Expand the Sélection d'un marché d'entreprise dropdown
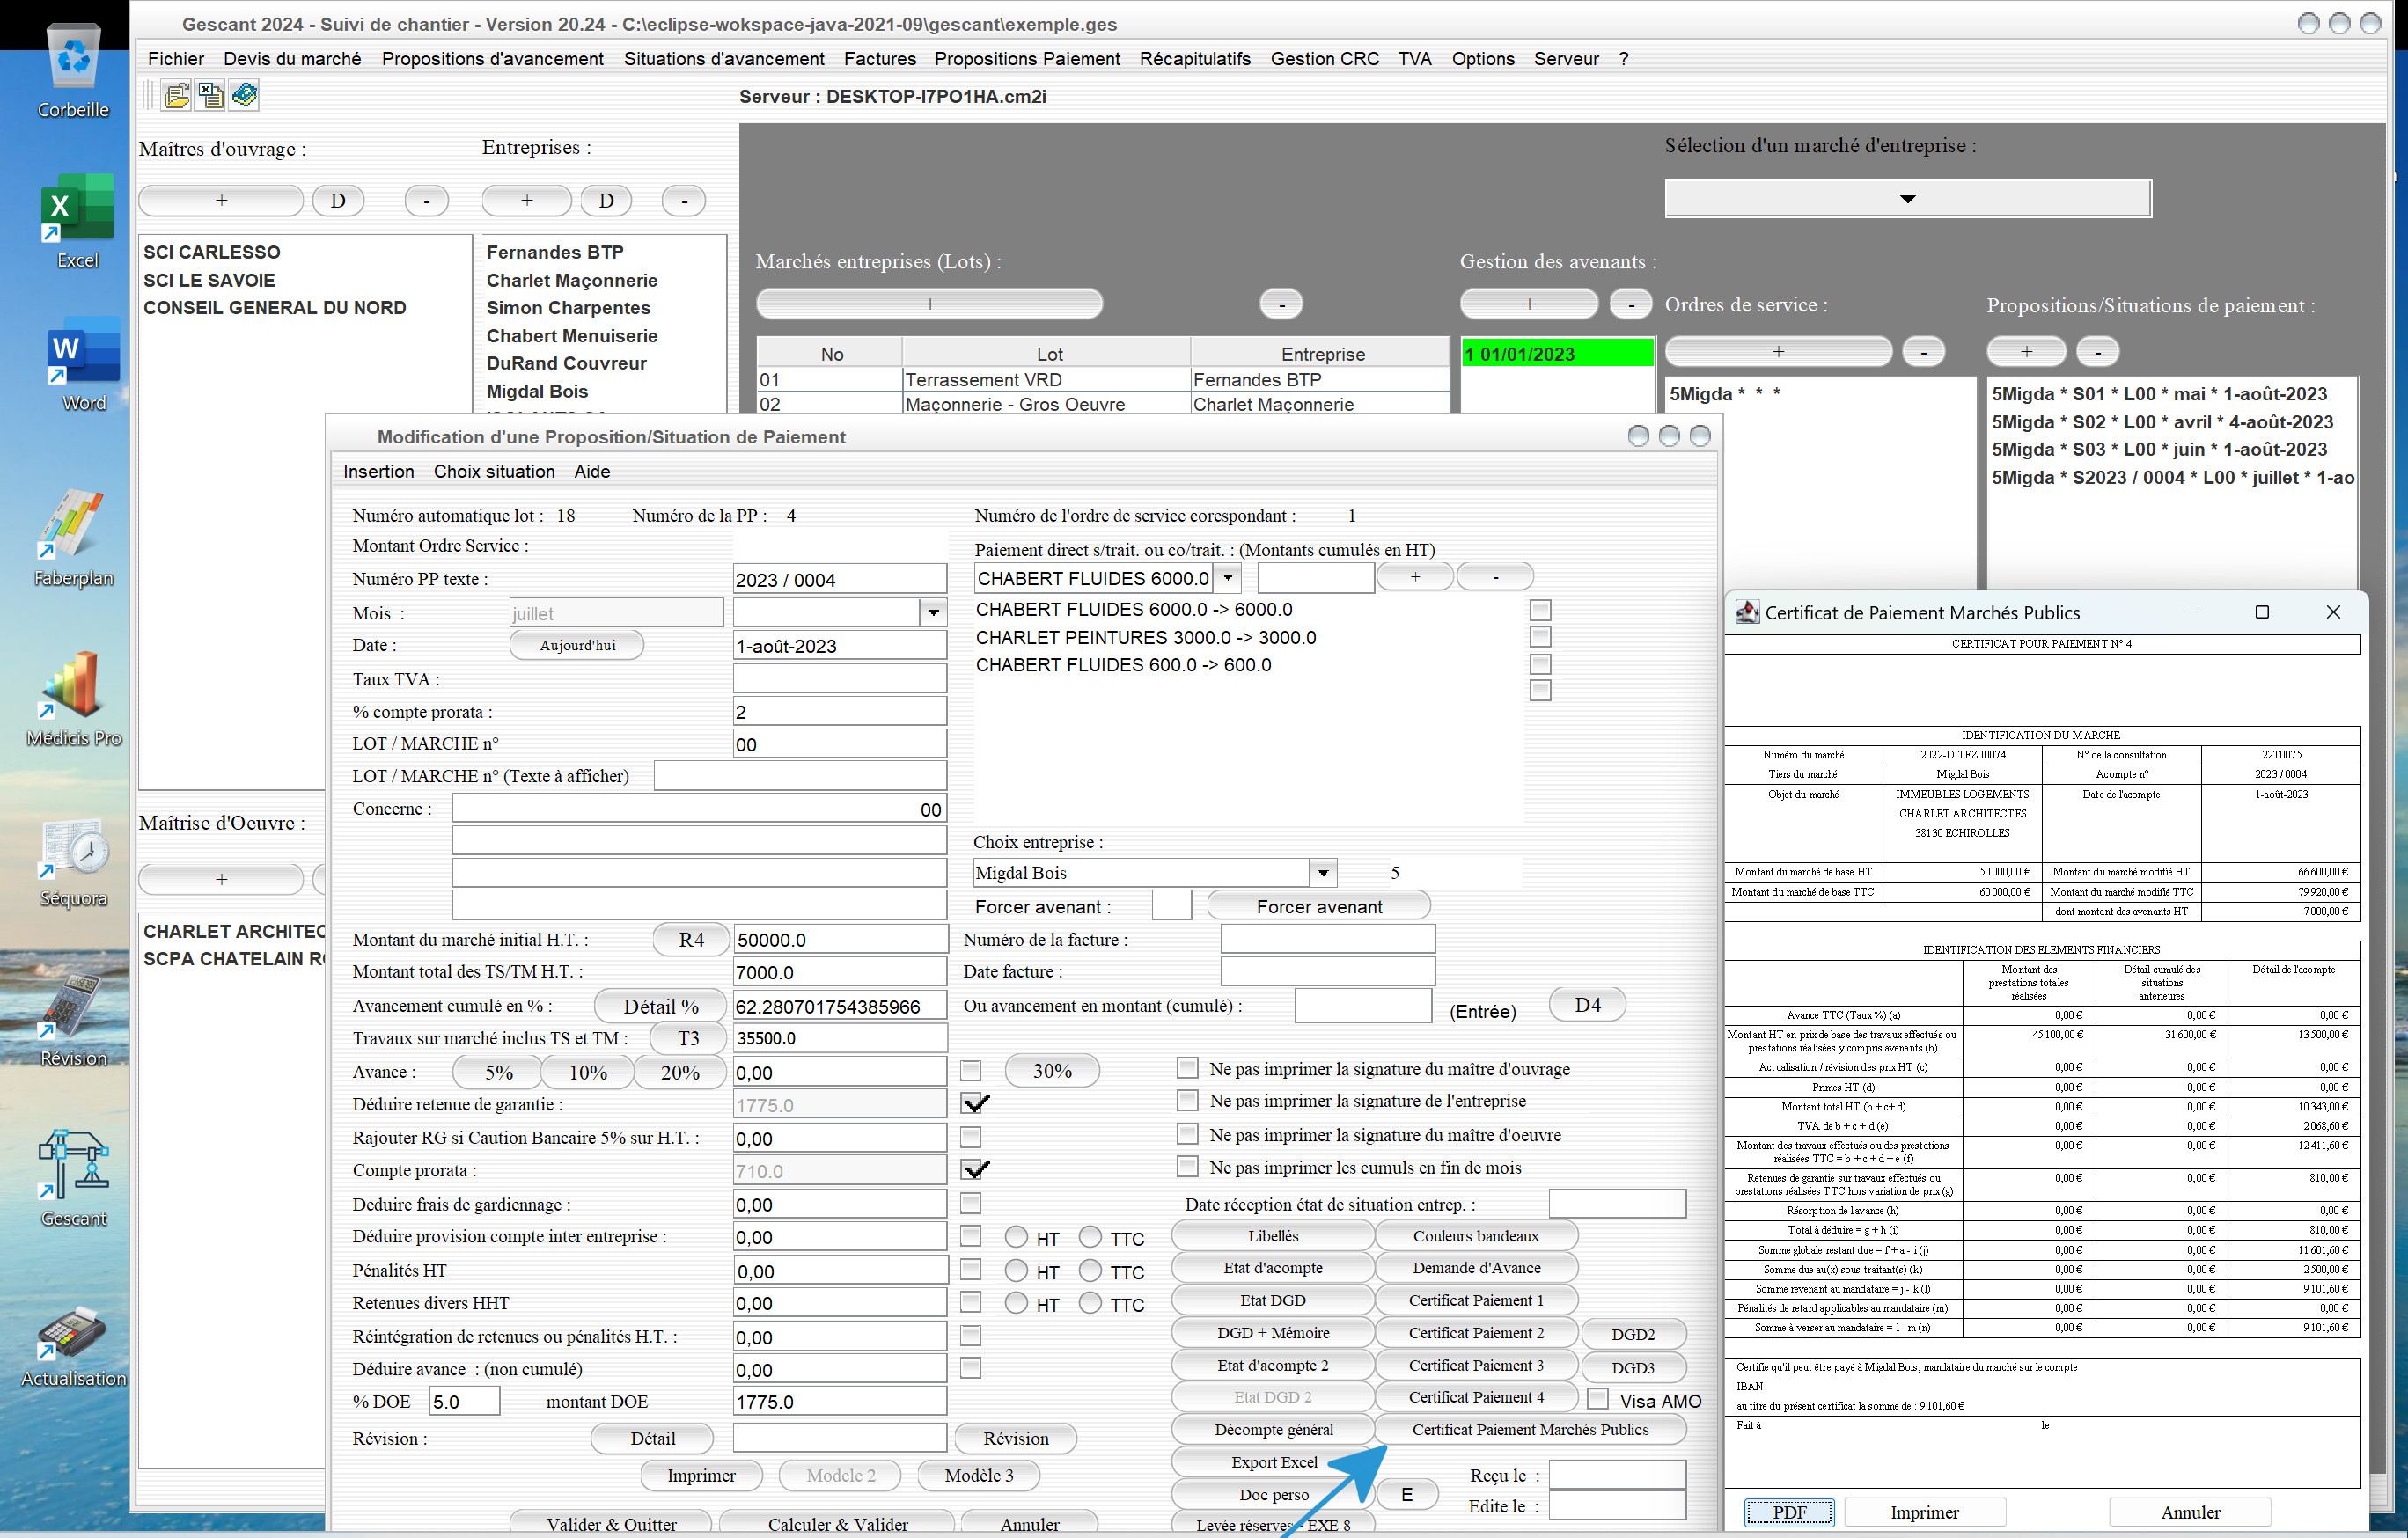The width and height of the screenshot is (2408, 1538). coord(1907,198)
